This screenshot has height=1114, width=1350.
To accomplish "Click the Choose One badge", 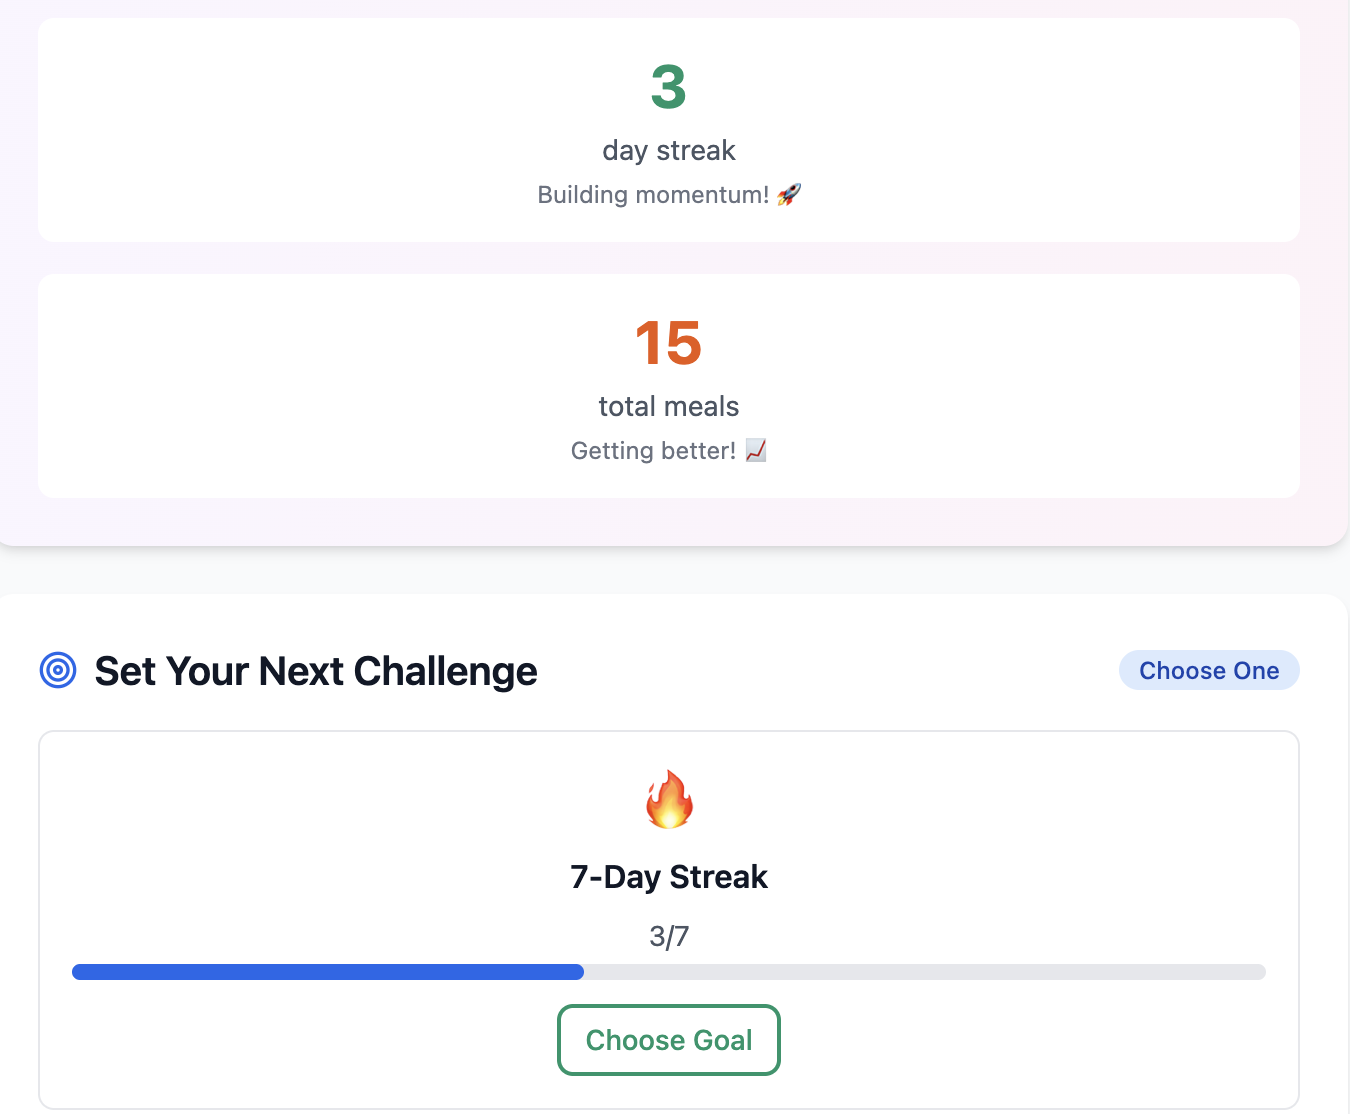I will (1208, 670).
